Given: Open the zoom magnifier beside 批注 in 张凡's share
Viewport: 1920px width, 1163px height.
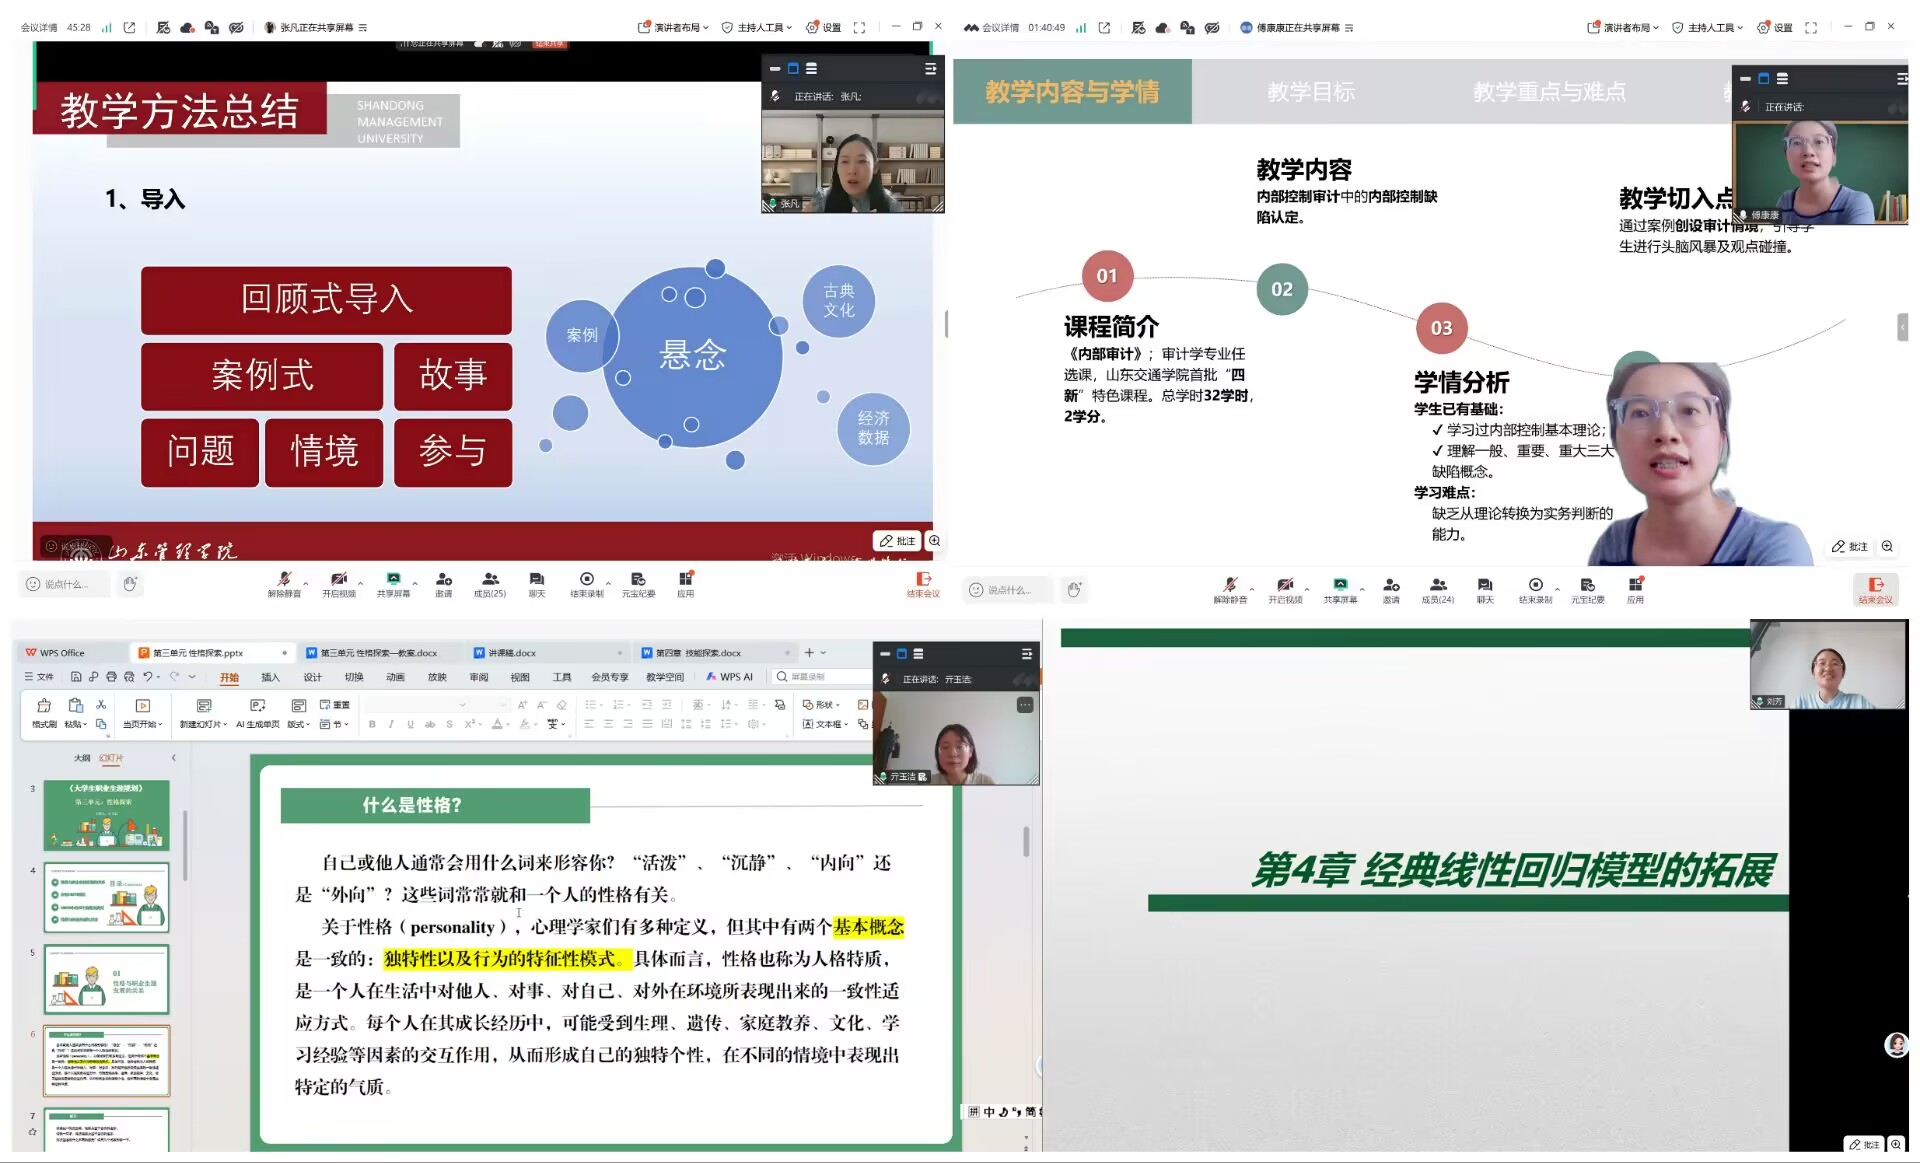Looking at the screenshot, I should (934, 541).
